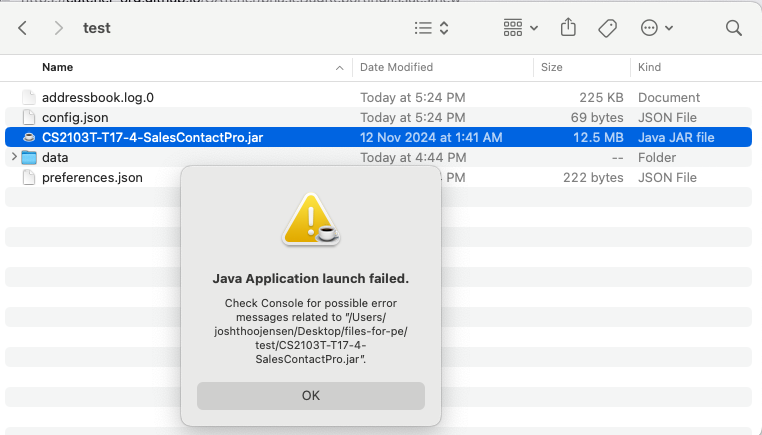Sort by Size column header
The image size is (762, 435).
pos(552,67)
